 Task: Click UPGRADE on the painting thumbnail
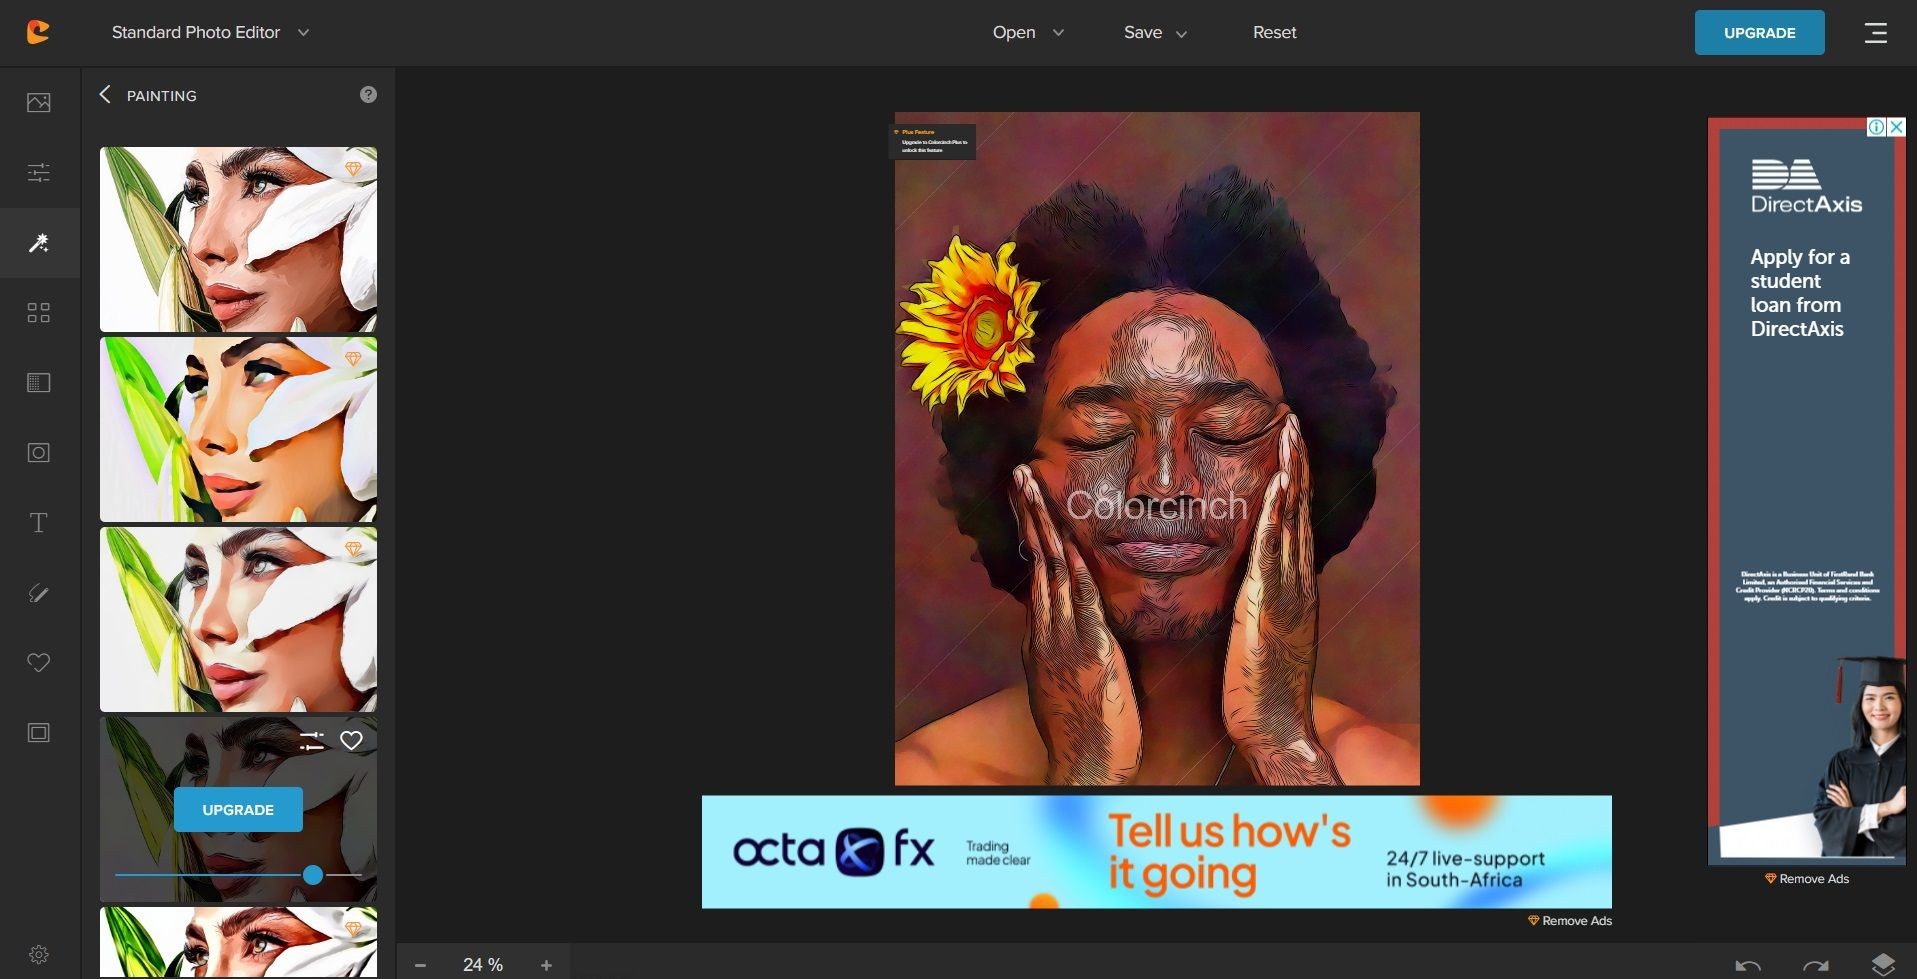pos(238,810)
